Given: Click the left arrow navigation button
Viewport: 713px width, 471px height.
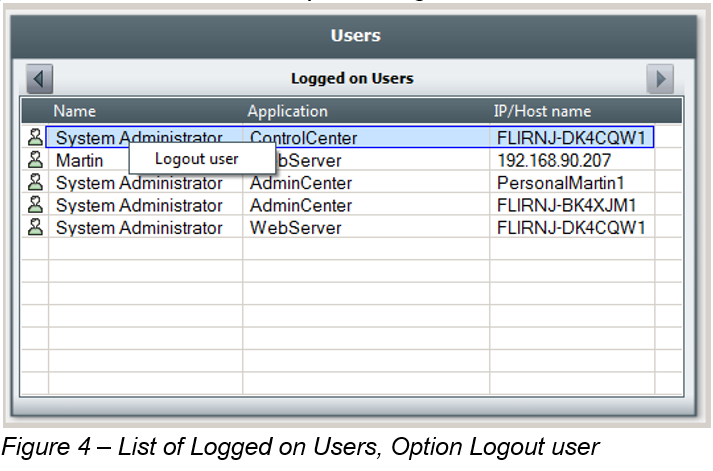Looking at the screenshot, I should [x=40, y=78].
